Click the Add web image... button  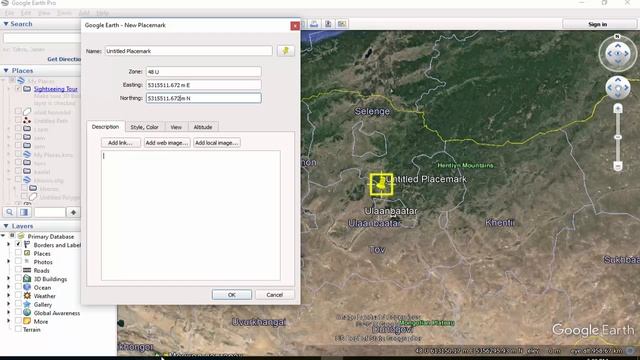pyautogui.click(x=167, y=143)
